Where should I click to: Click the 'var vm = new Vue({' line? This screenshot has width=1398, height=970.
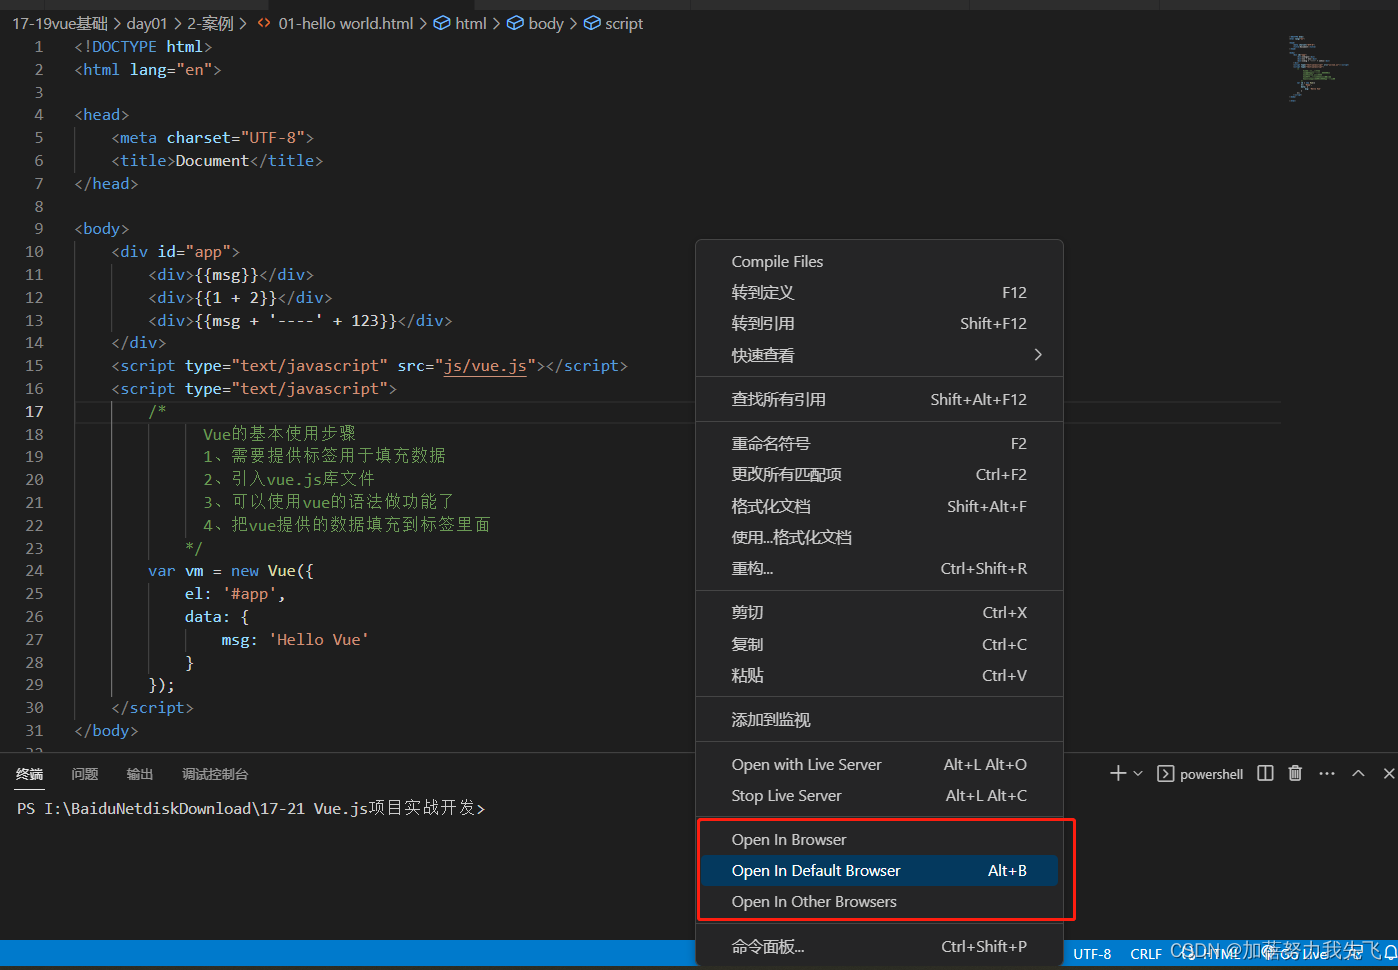point(231,571)
